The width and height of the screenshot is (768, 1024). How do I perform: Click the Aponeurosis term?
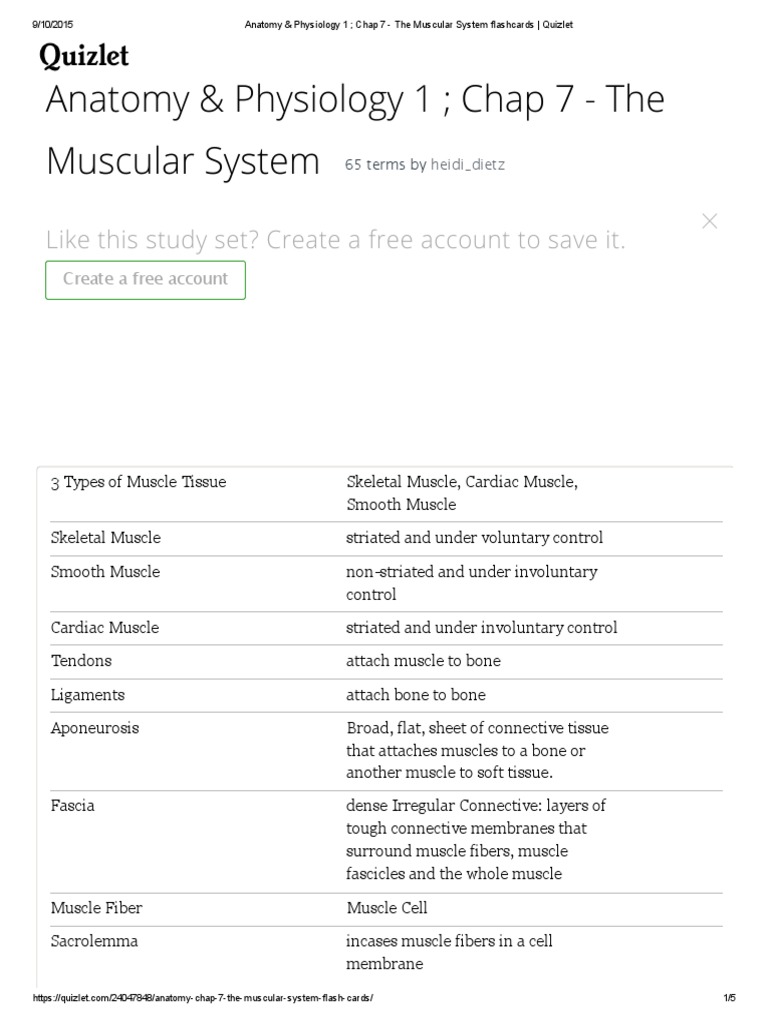(x=95, y=728)
